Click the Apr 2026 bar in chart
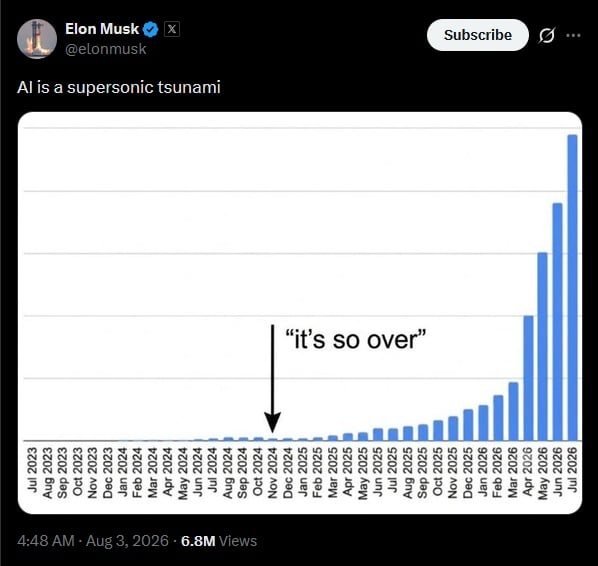The height and width of the screenshot is (566, 598). coord(528,378)
